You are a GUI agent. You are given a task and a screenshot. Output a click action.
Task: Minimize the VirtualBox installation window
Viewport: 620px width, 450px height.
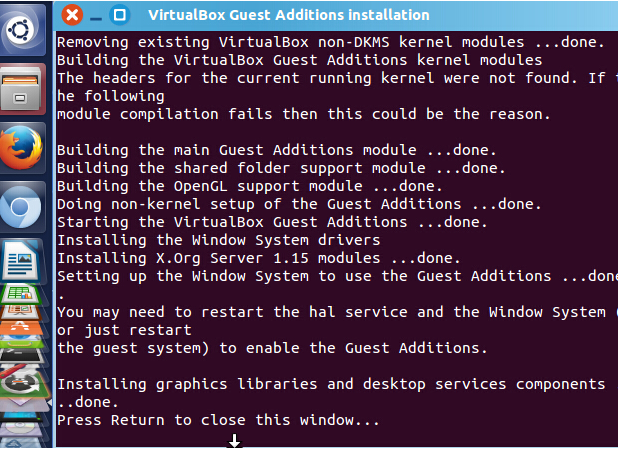[96, 16]
